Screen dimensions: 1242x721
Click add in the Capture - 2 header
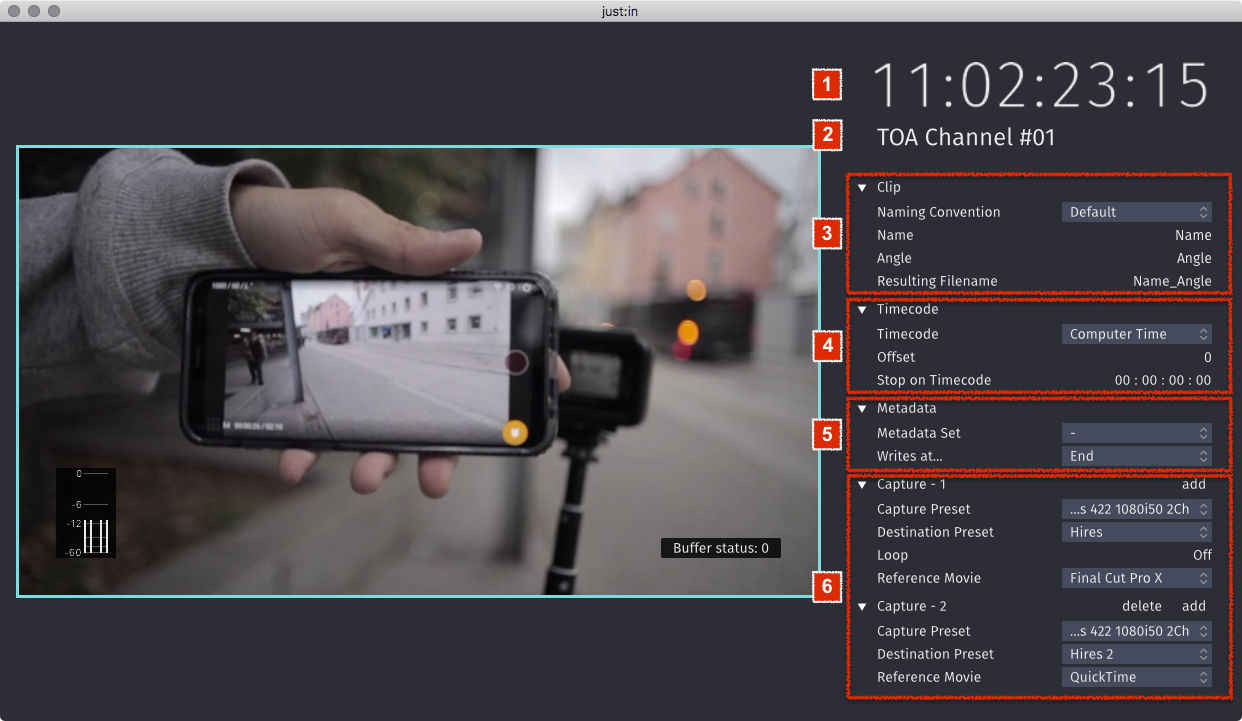coord(1194,606)
